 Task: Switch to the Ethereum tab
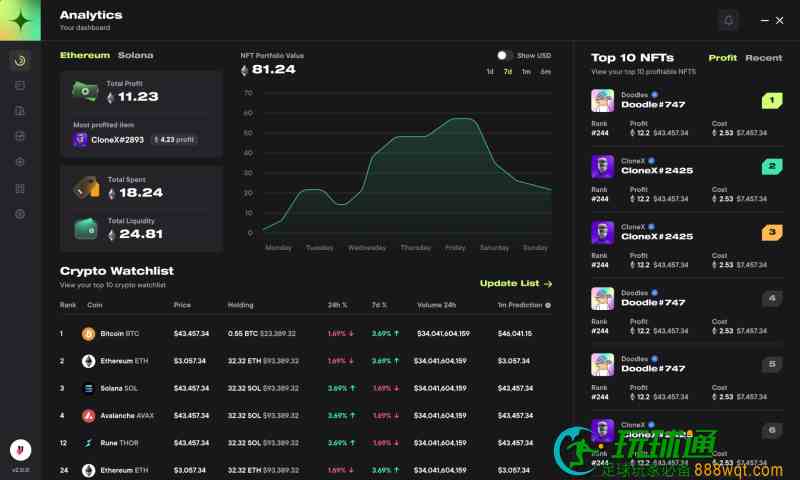[85, 55]
